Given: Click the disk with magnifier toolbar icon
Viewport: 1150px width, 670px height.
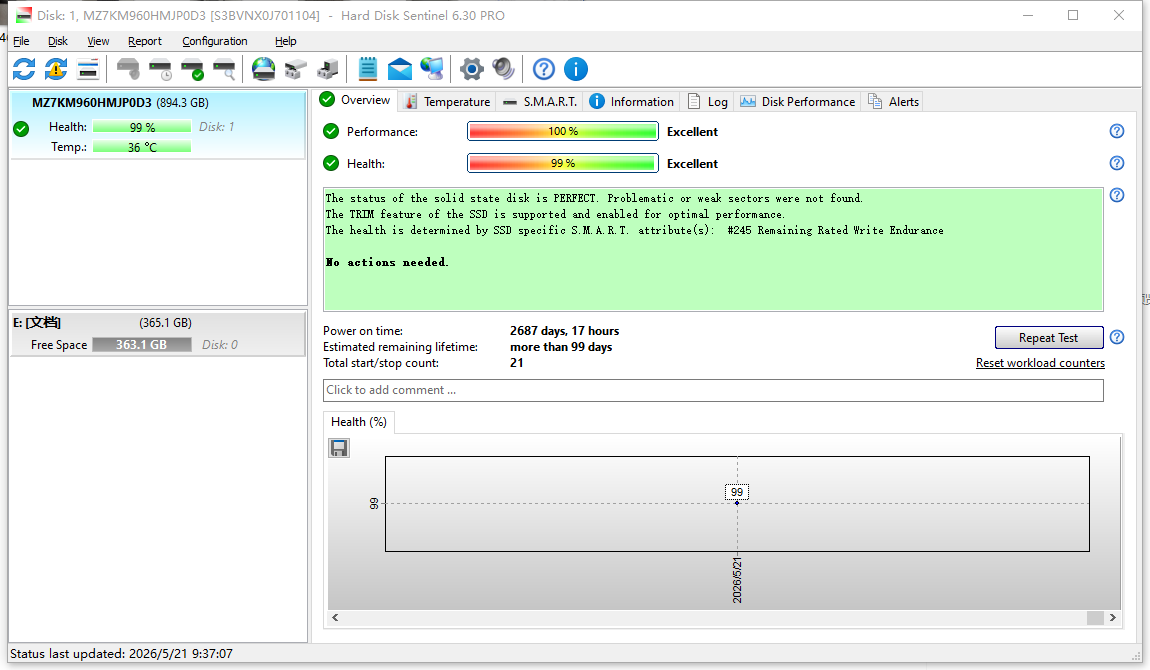Looking at the screenshot, I should point(224,69).
